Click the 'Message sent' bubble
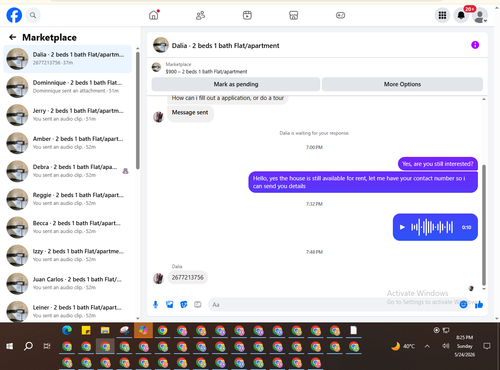 190,113
